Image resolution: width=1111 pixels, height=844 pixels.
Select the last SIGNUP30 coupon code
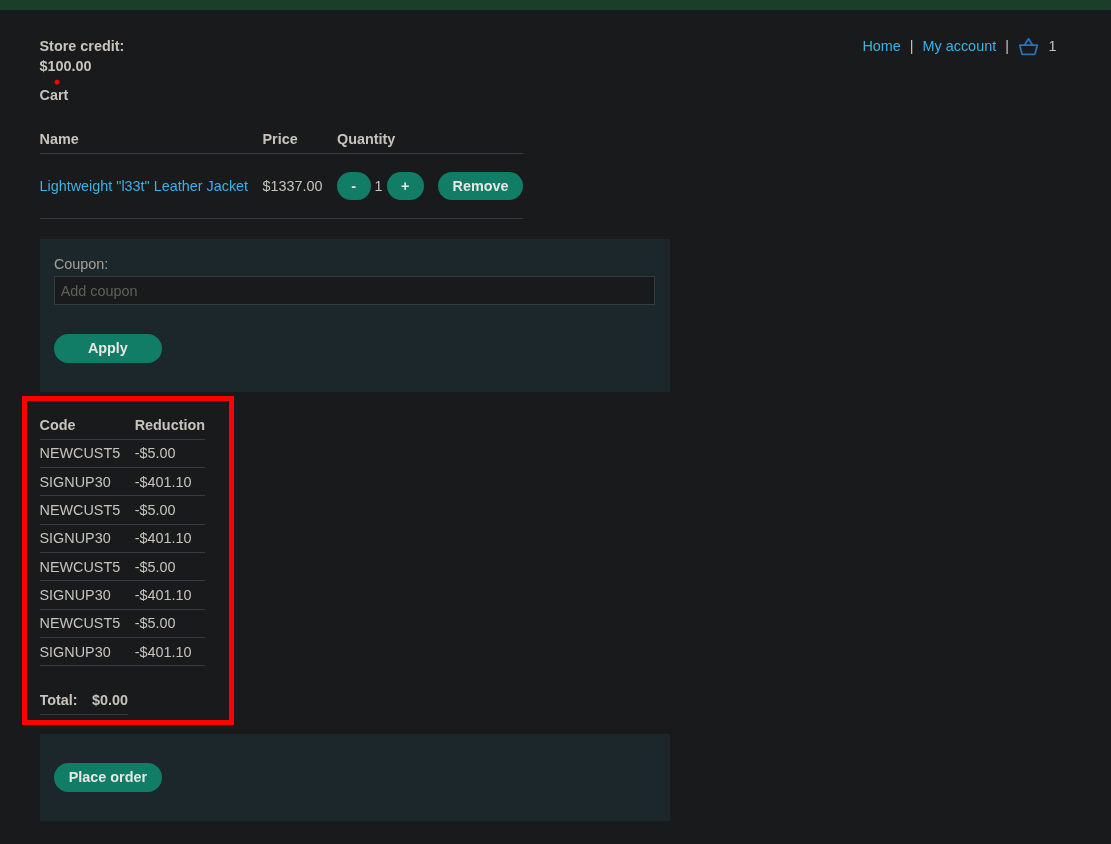75,652
